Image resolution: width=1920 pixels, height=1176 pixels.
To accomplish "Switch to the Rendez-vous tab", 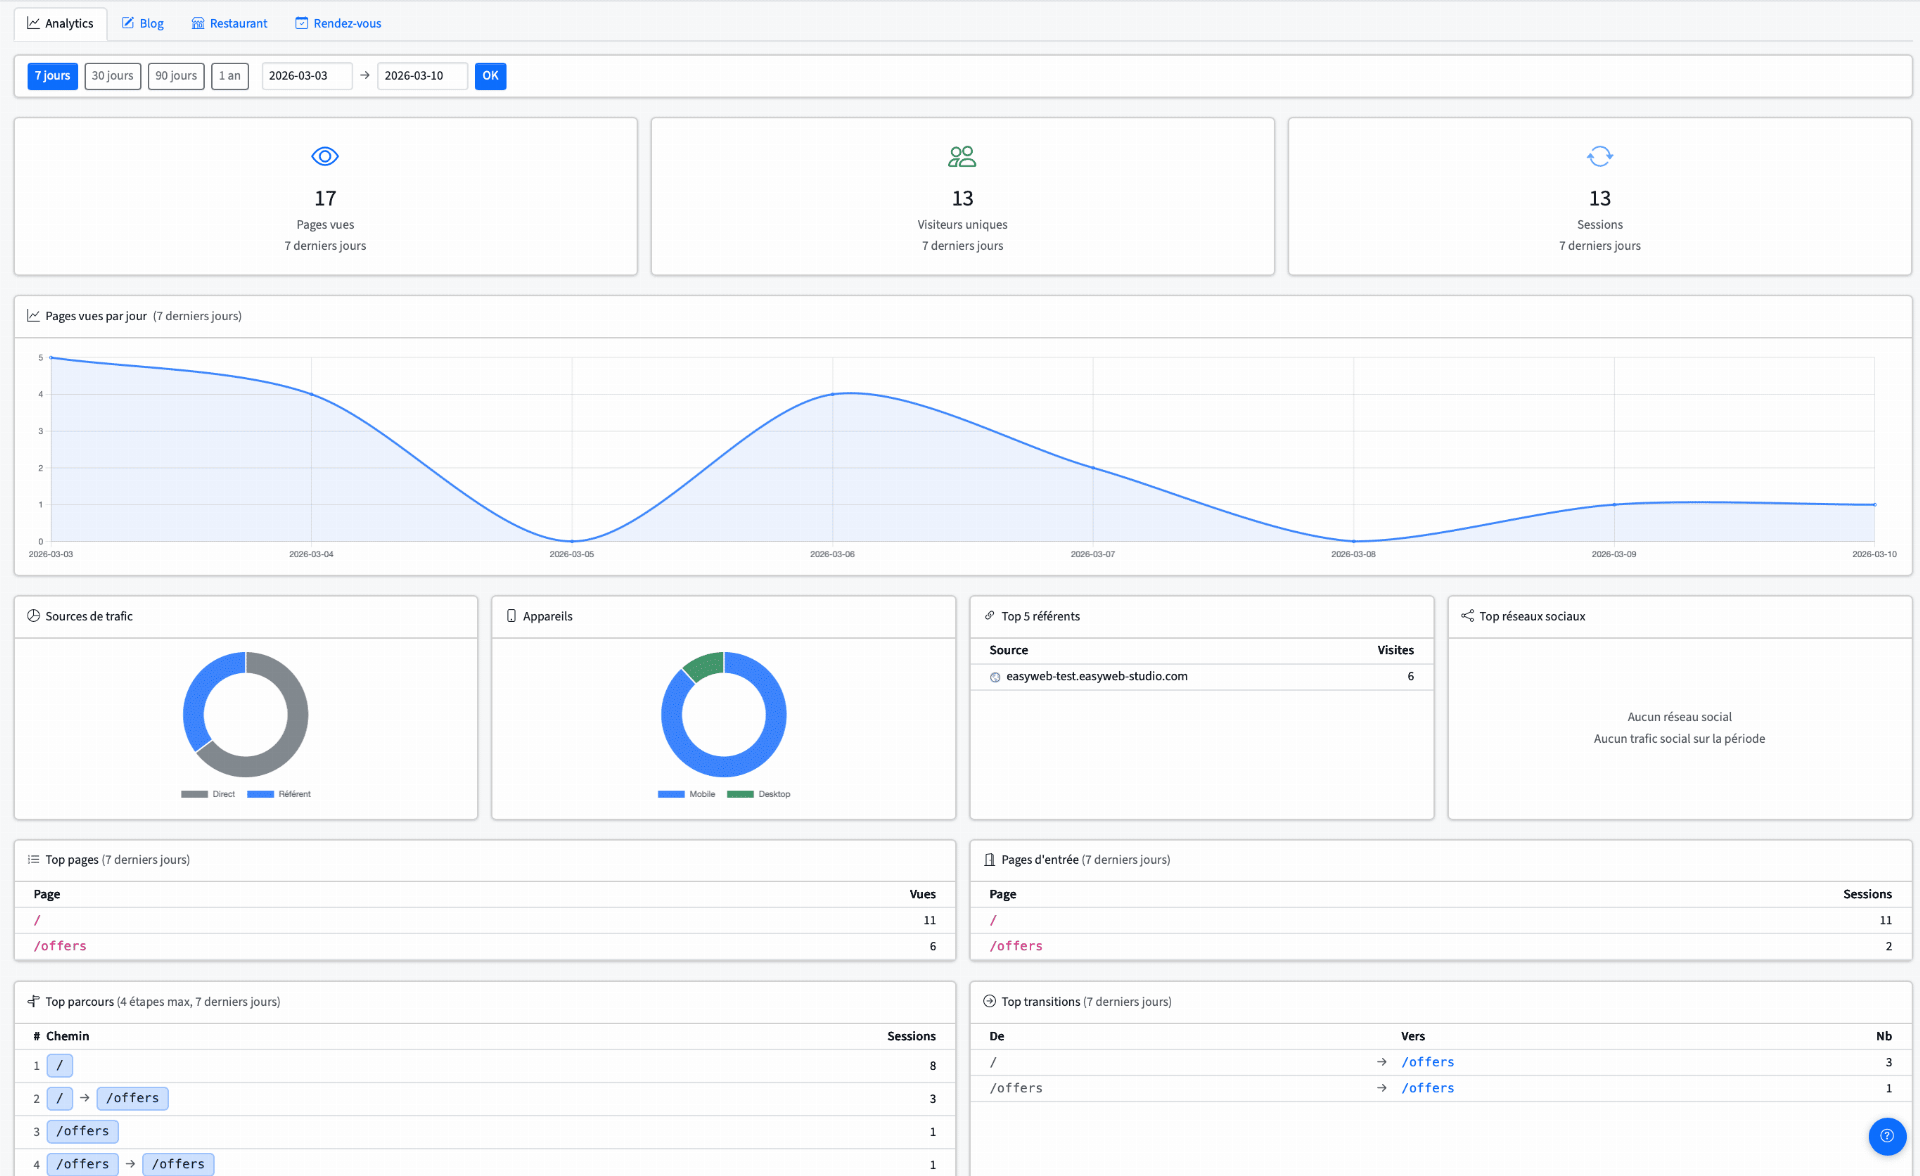I will tap(338, 23).
